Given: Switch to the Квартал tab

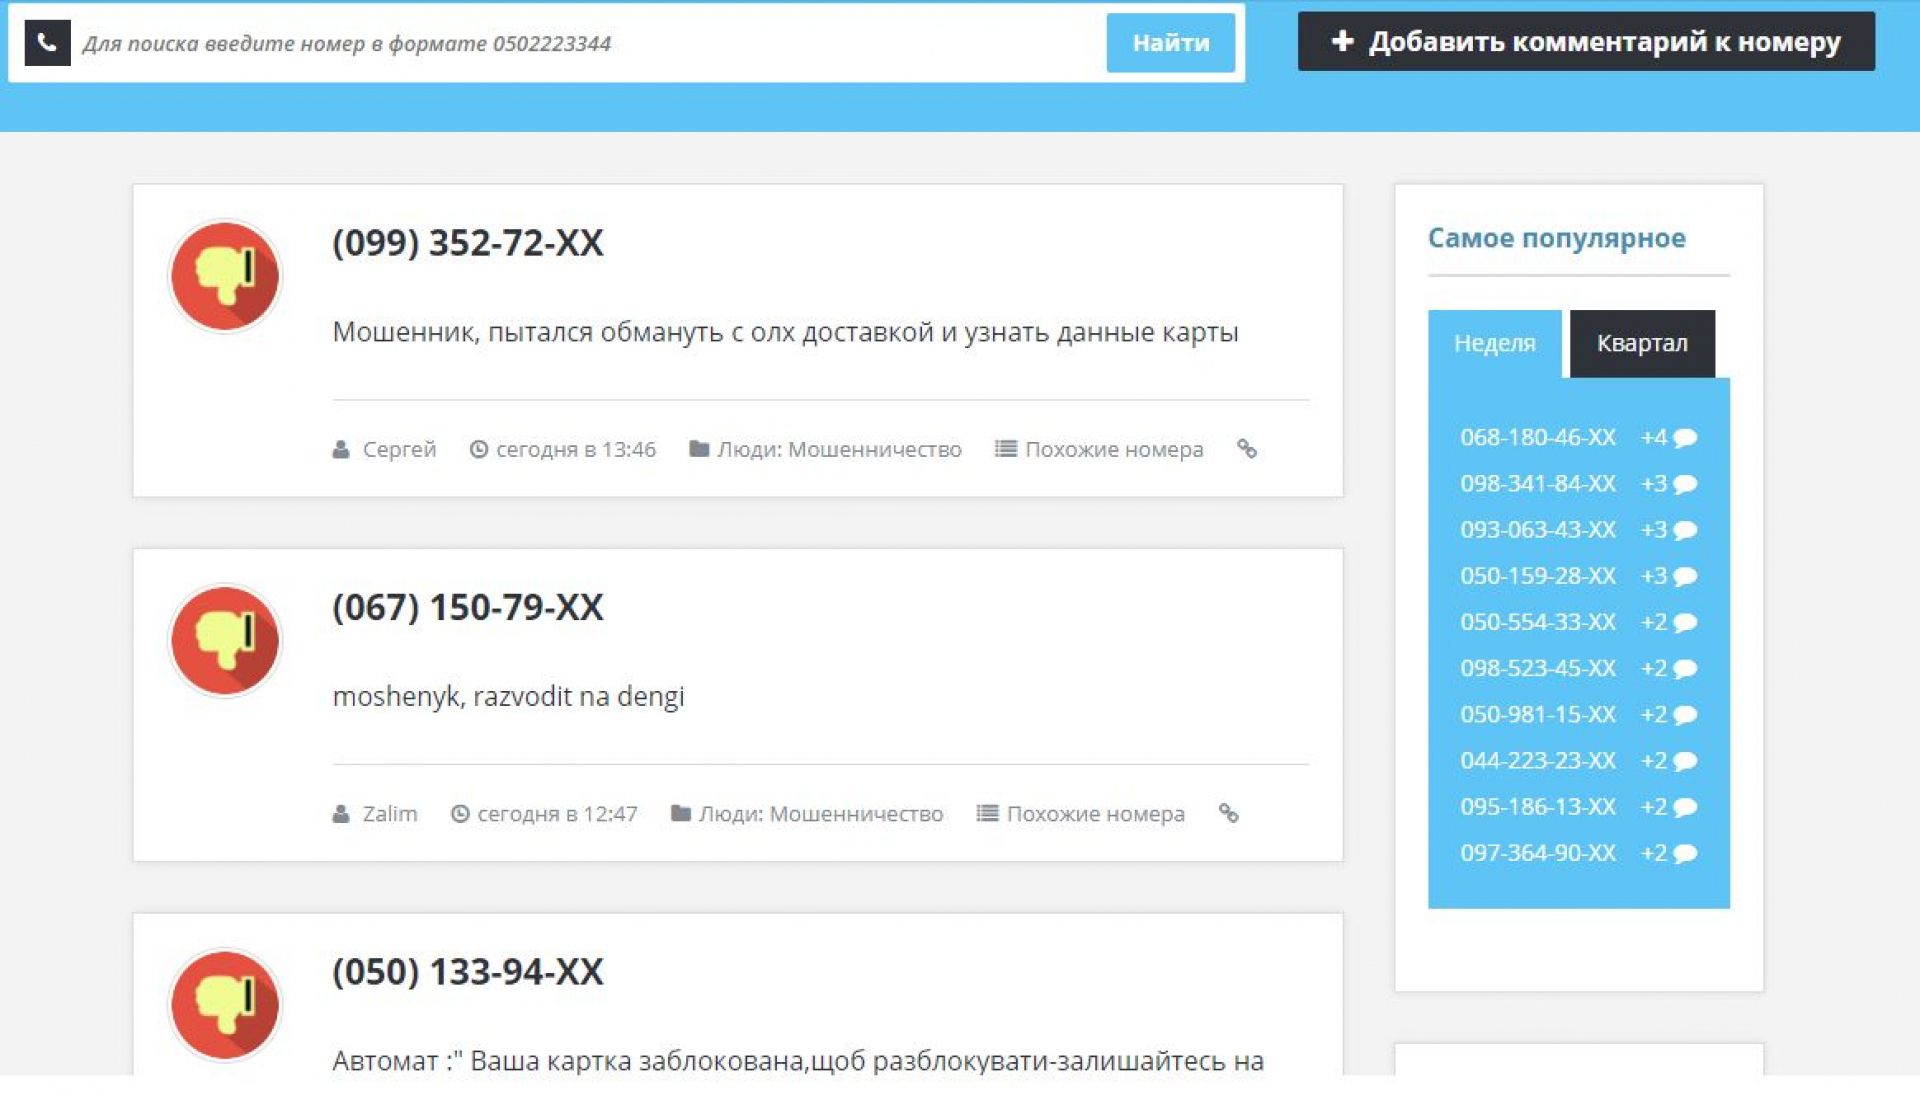Looking at the screenshot, I should coord(1641,343).
